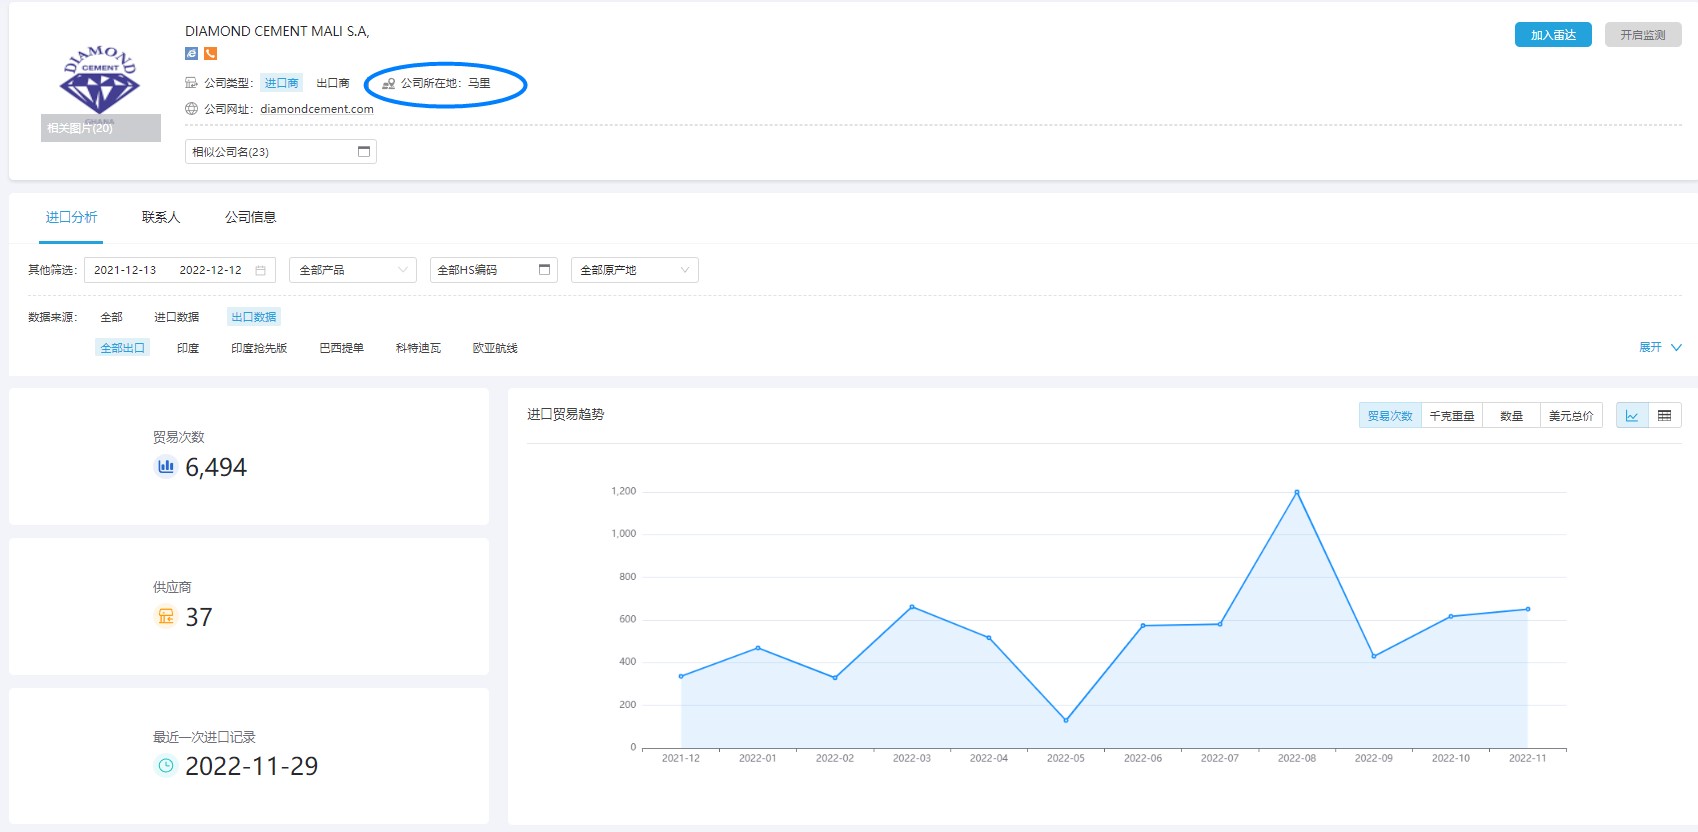Viewport: 1698px width, 832px height.
Task: Click the orange phone icon under company name
Action: tap(210, 54)
